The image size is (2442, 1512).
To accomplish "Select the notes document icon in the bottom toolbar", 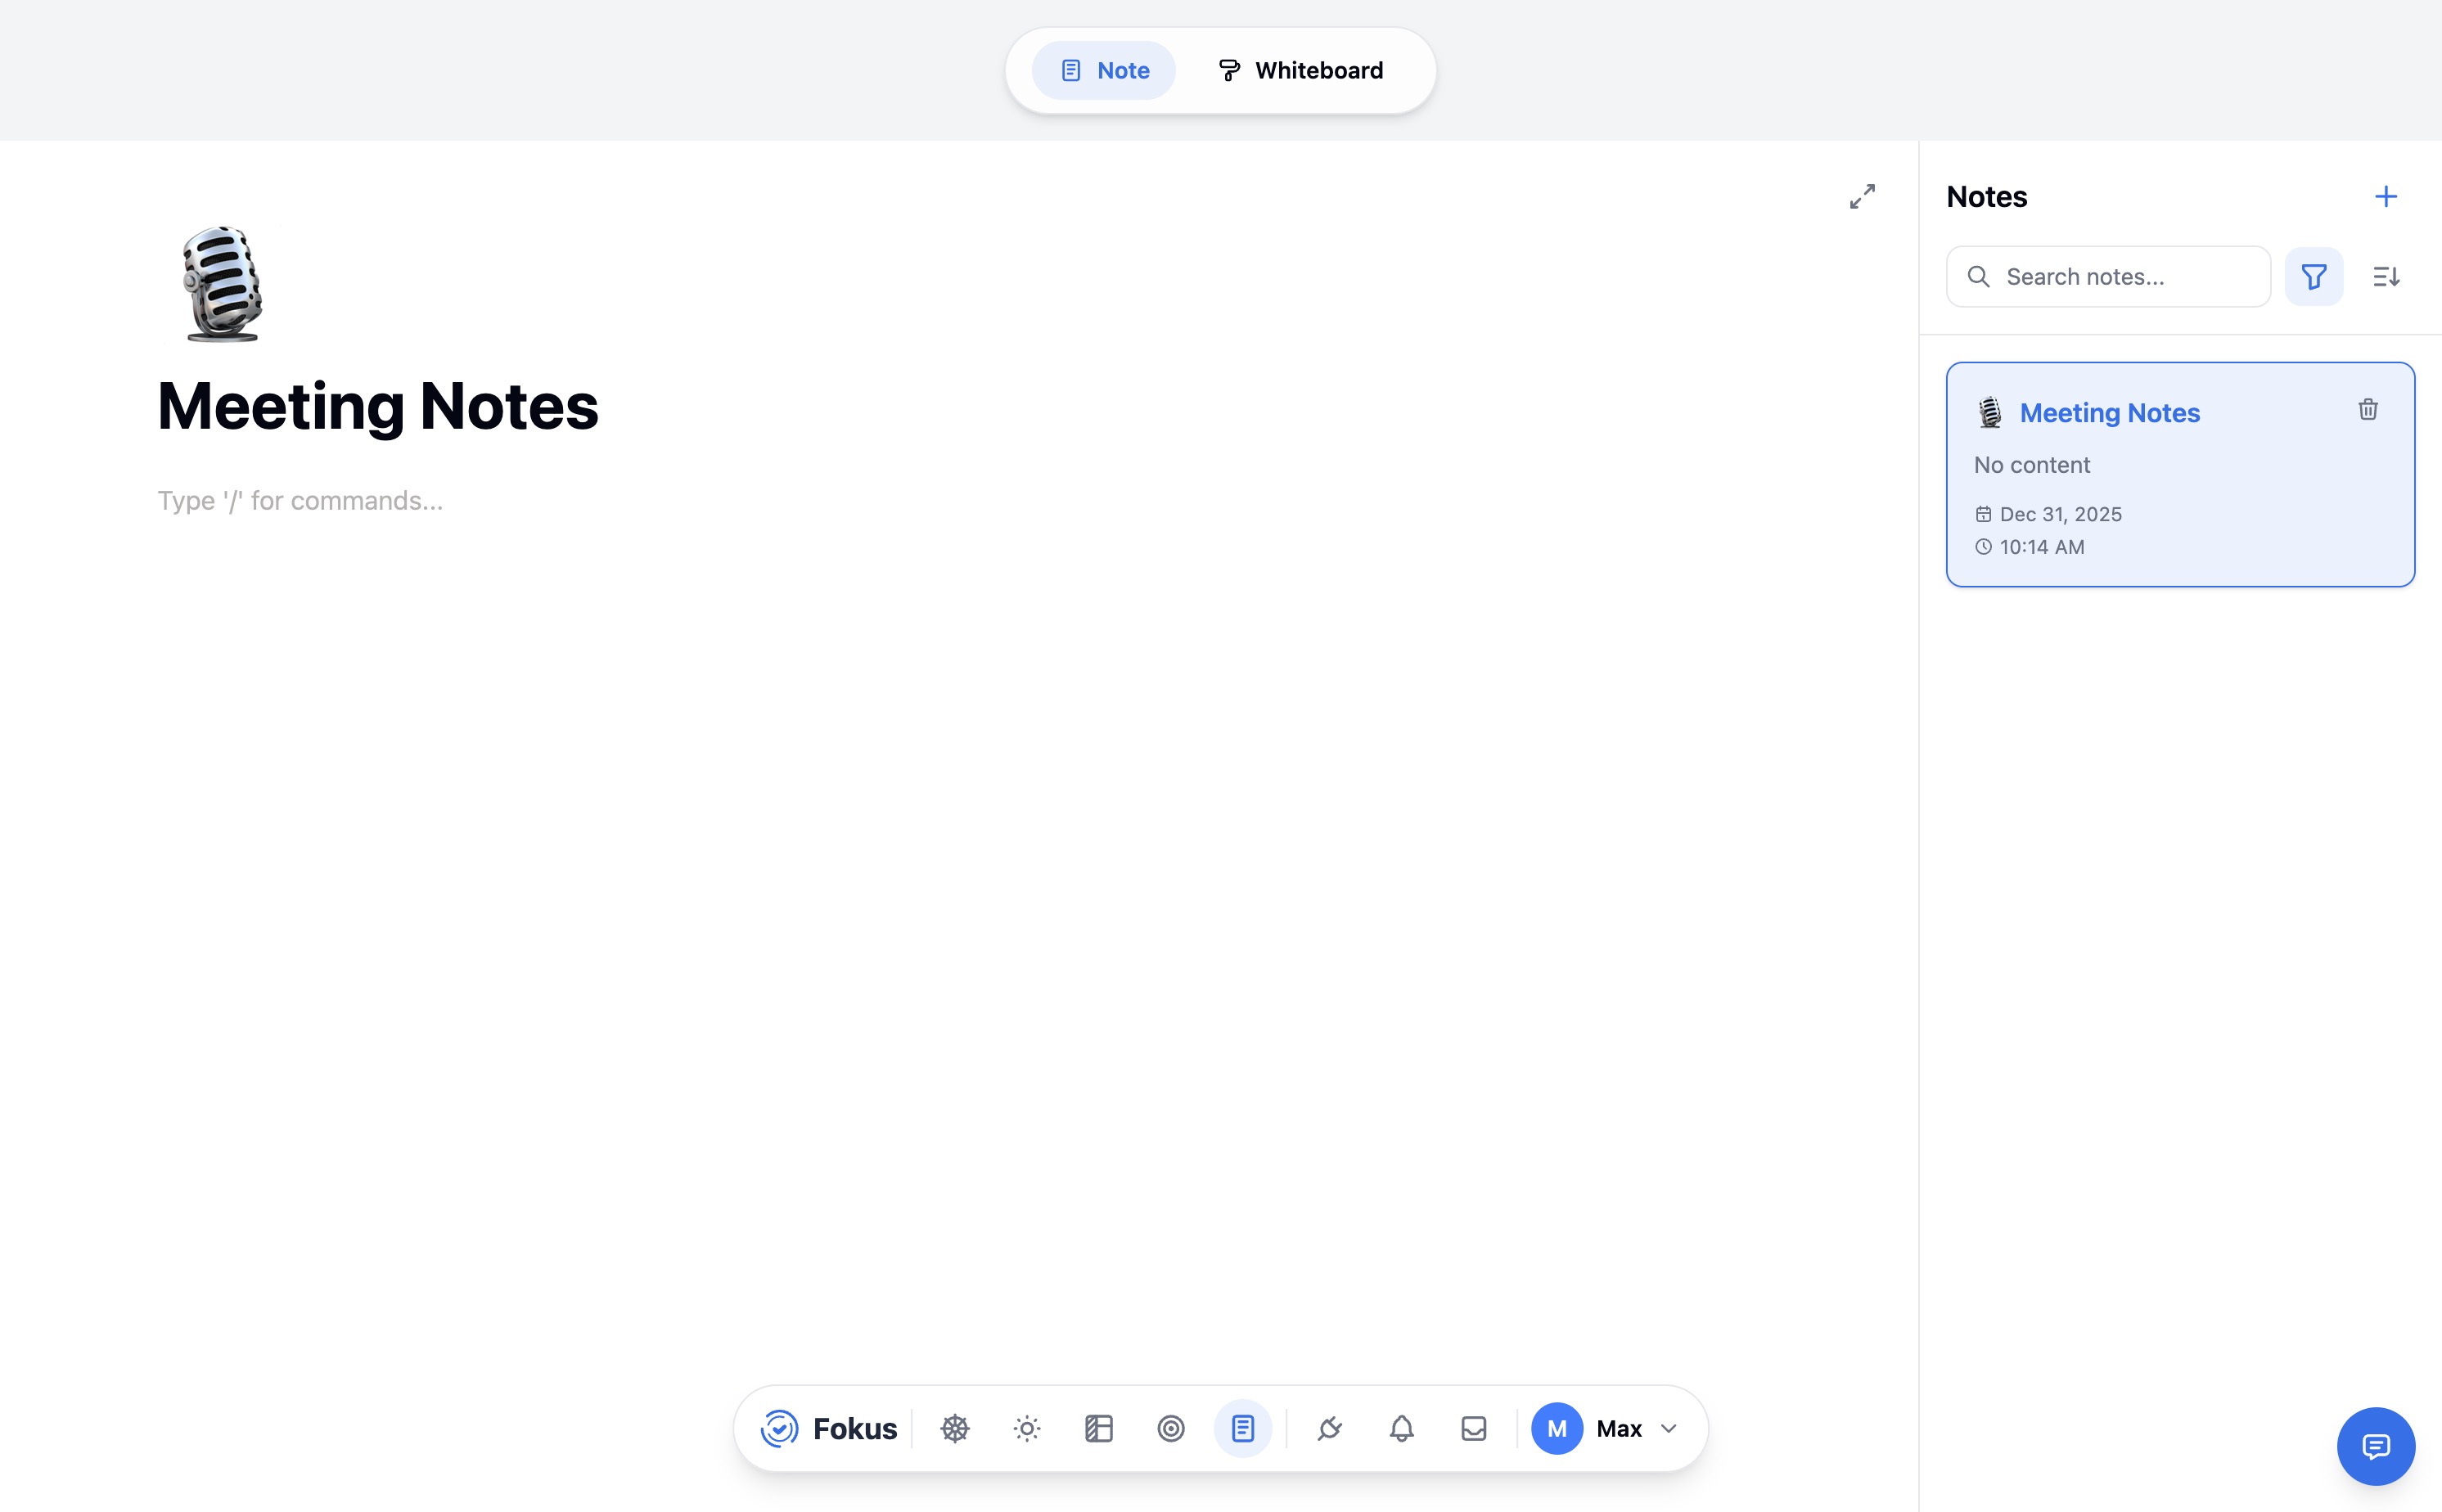I will point(1241,1428).
